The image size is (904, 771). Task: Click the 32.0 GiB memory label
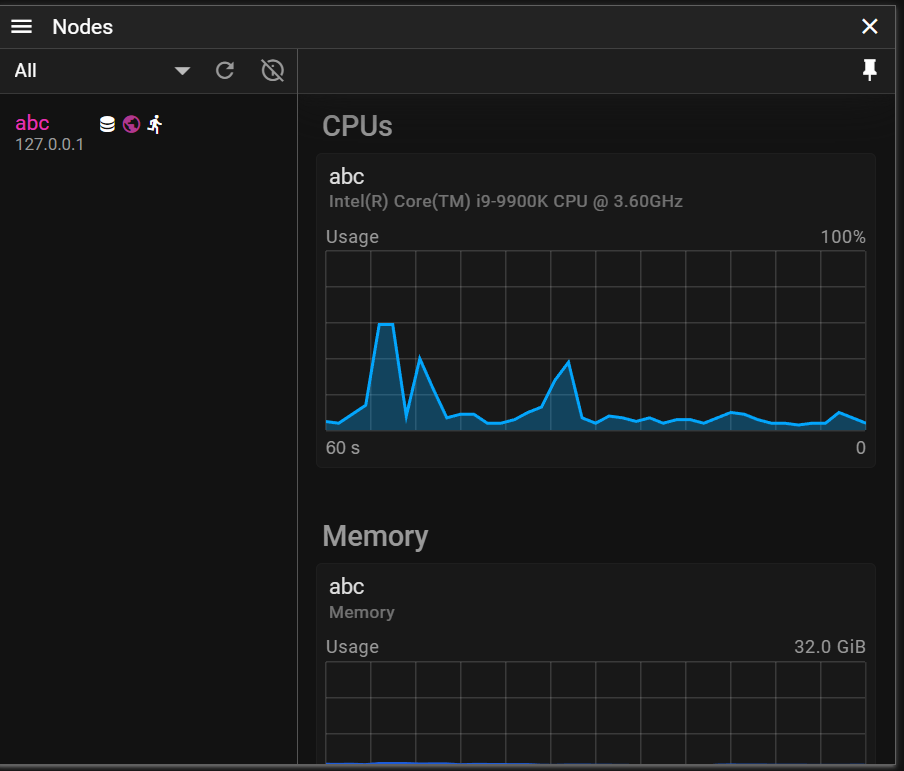(x=830, y=647)
